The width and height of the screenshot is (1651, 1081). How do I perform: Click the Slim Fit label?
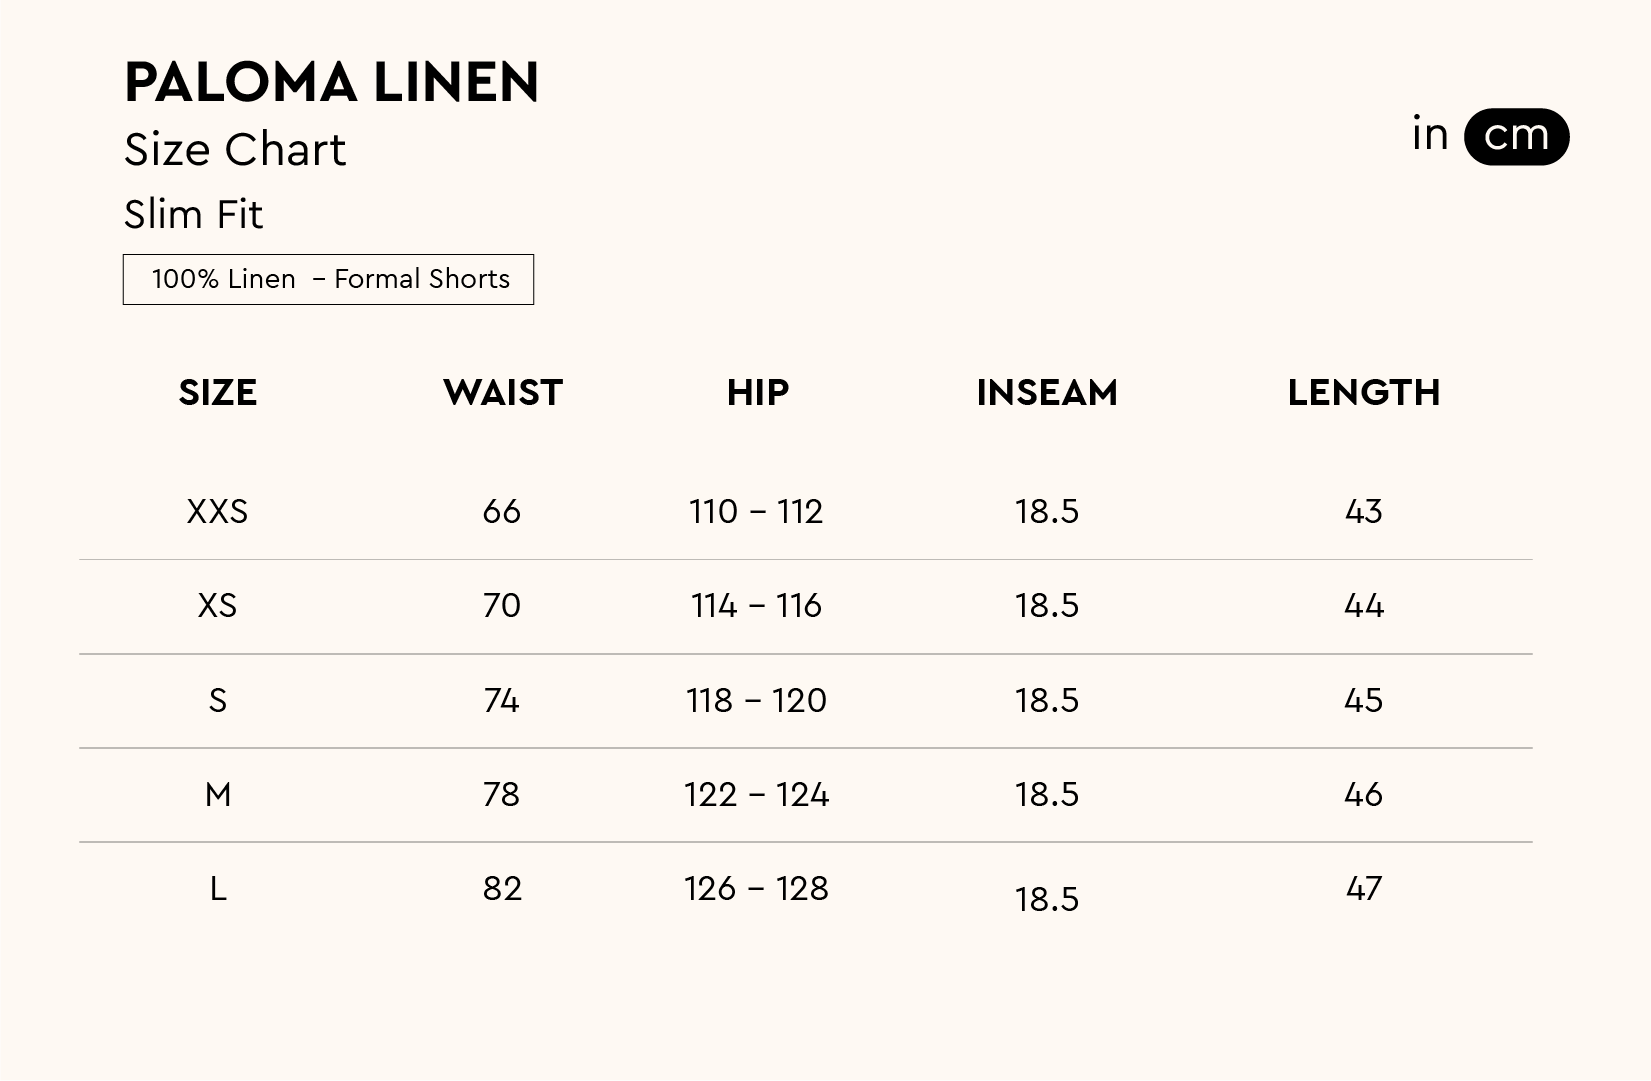click(x=193, y=214)
